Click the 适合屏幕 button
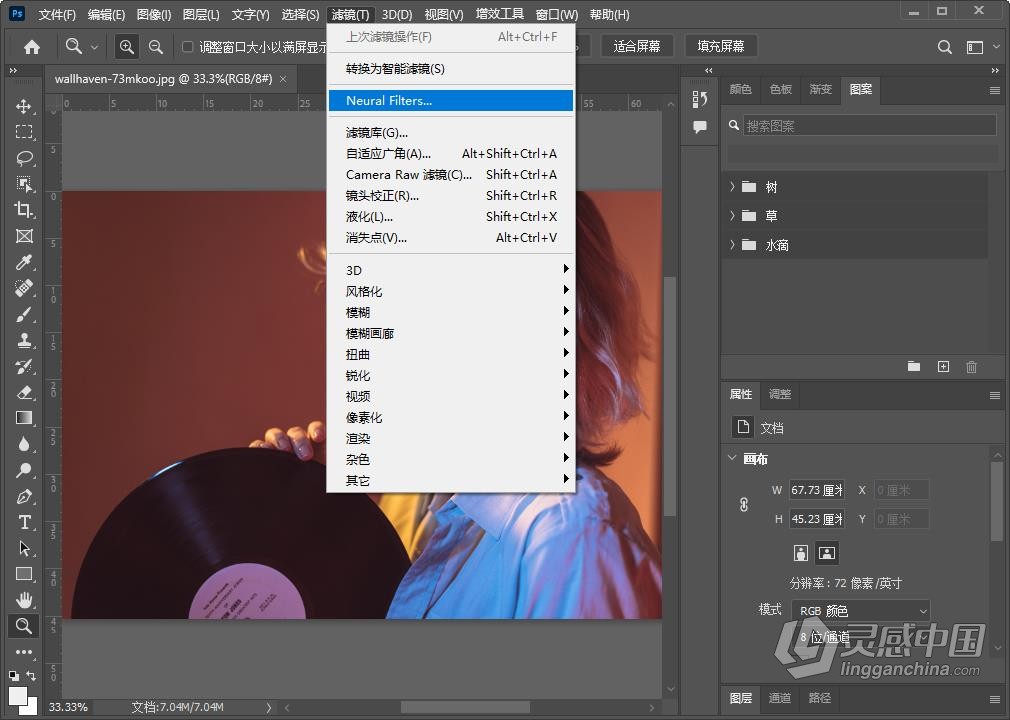 [x=637, y=45]
